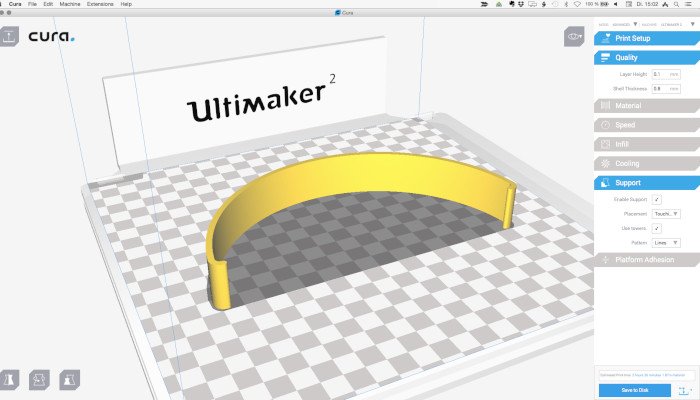The image size is (700, 400).
Task: Expand the Infill settings section
Action: pos(647,144)
